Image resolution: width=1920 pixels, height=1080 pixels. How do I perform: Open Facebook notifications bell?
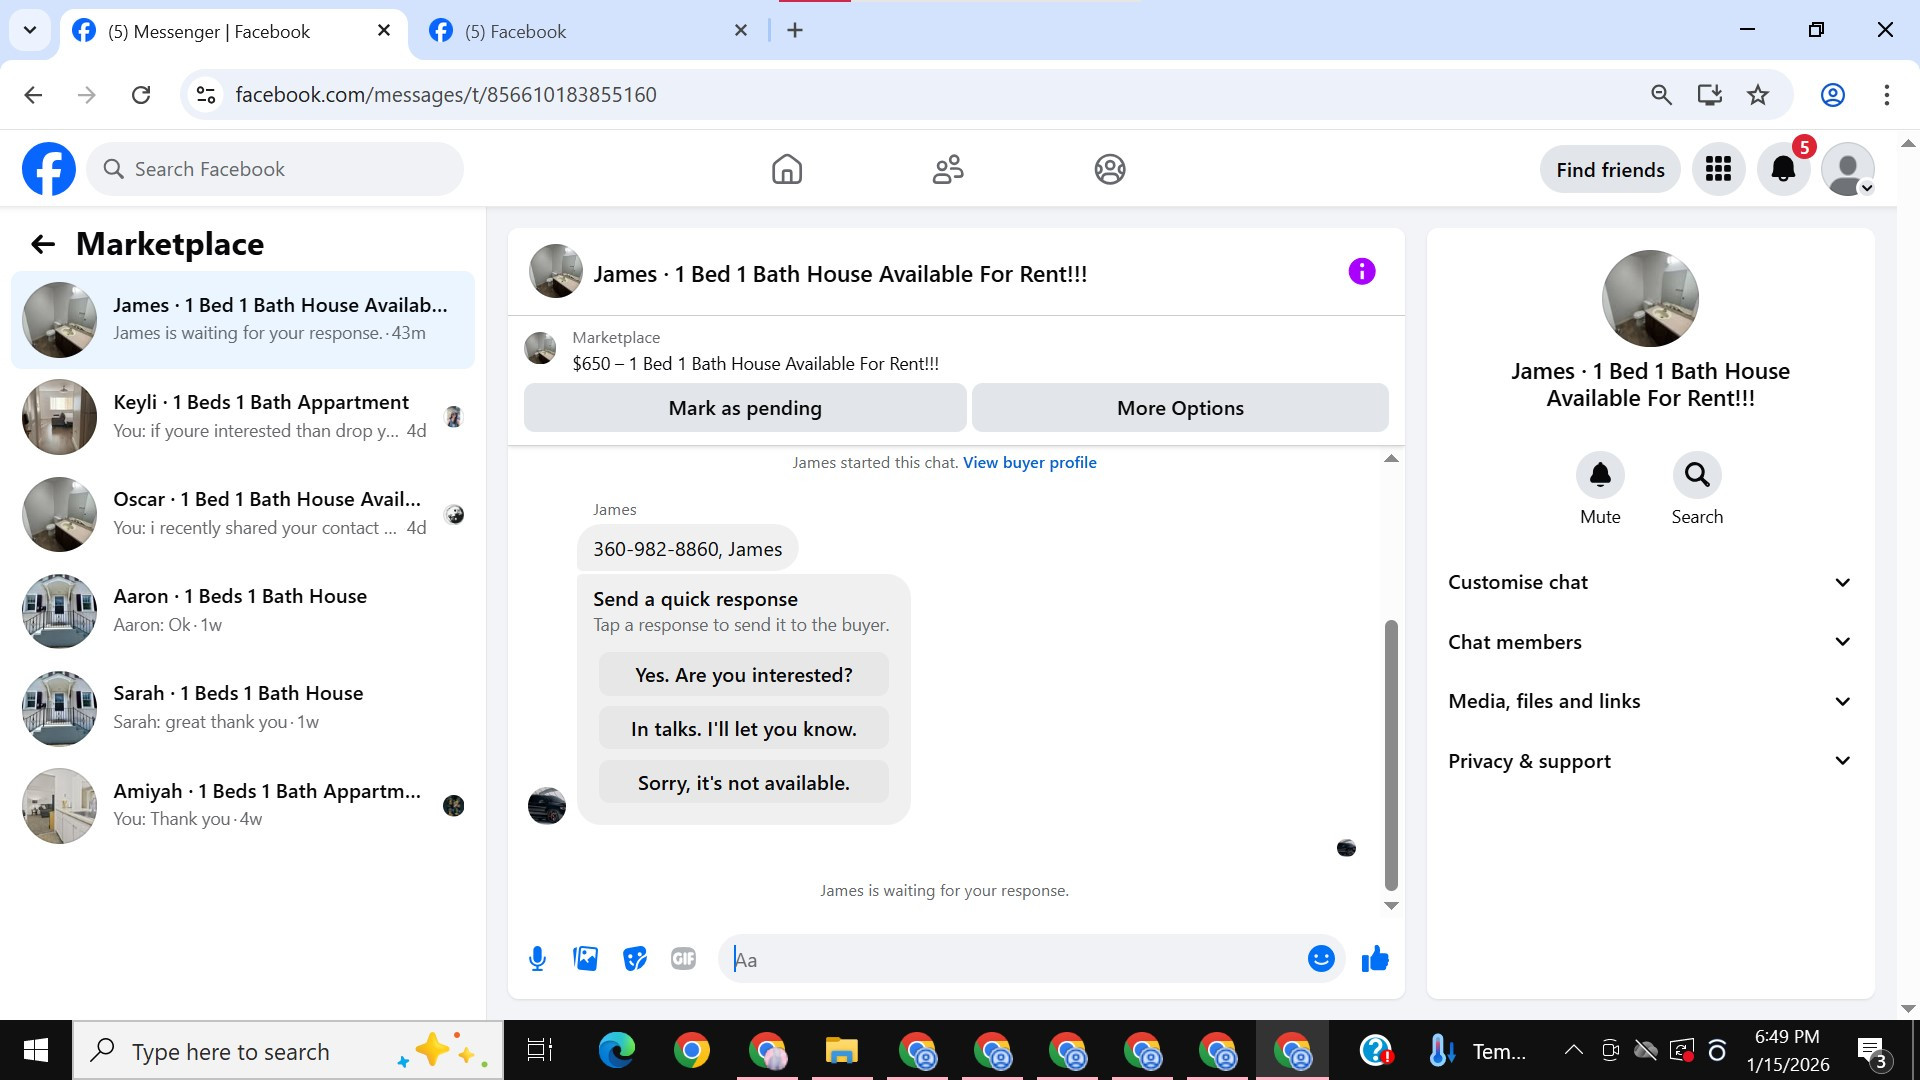(x=1783, y=169)
